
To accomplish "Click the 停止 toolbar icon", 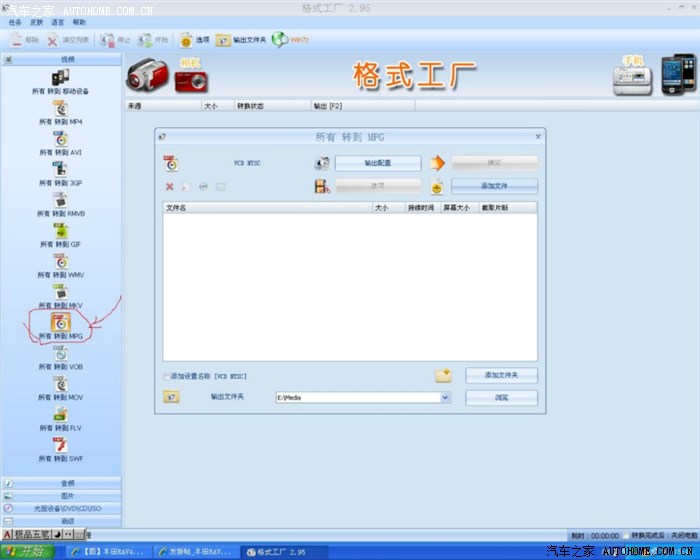I will 107,40.
